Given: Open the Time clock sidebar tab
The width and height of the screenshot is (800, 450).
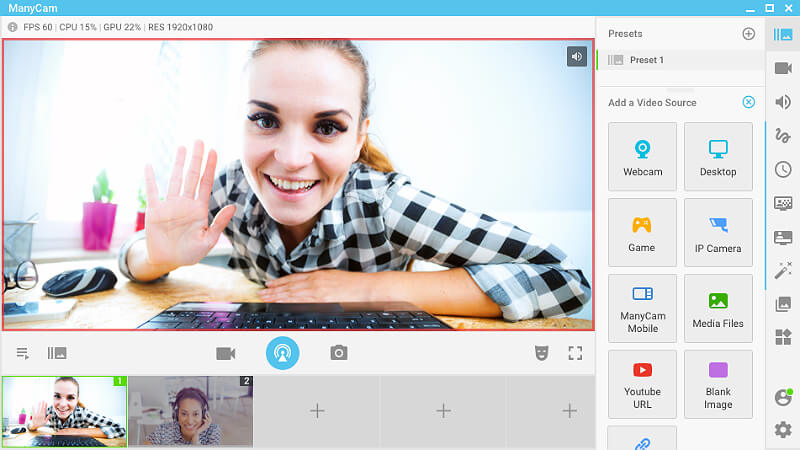Looking at the screenshot, I should click(x=783, y=169).
